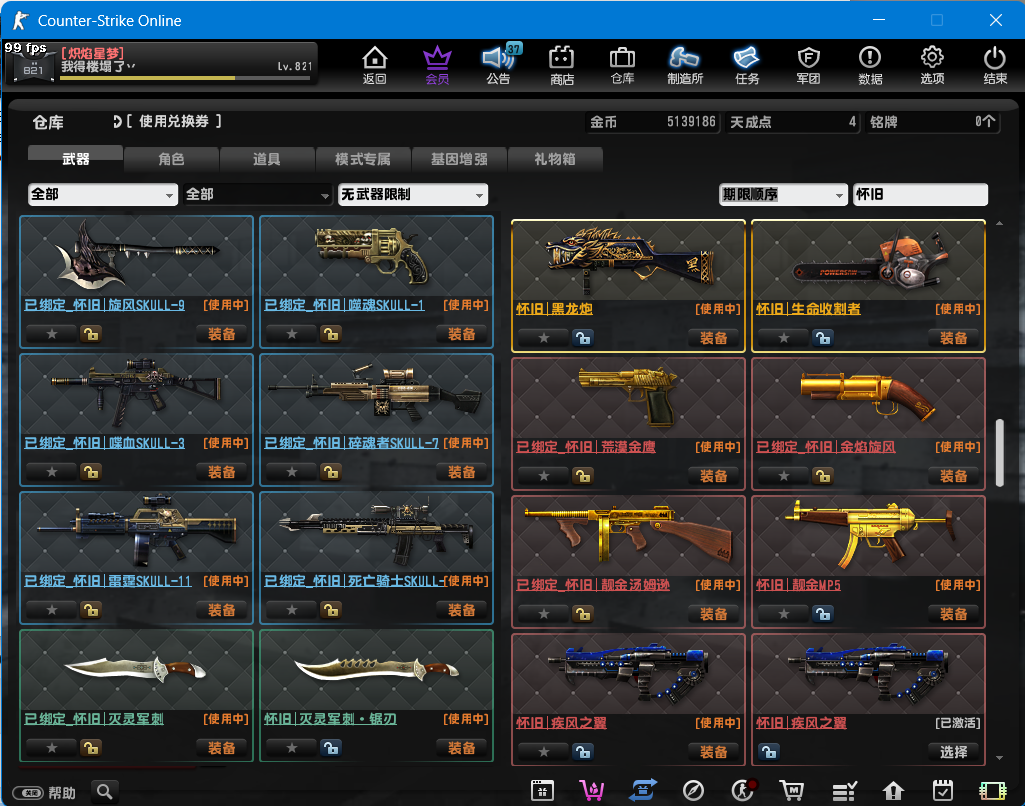The height and width of the screenshot is (806, 1025).
Task: Expand the 期限顺序 sort dropdown
Action: click(x=783, y=194)
